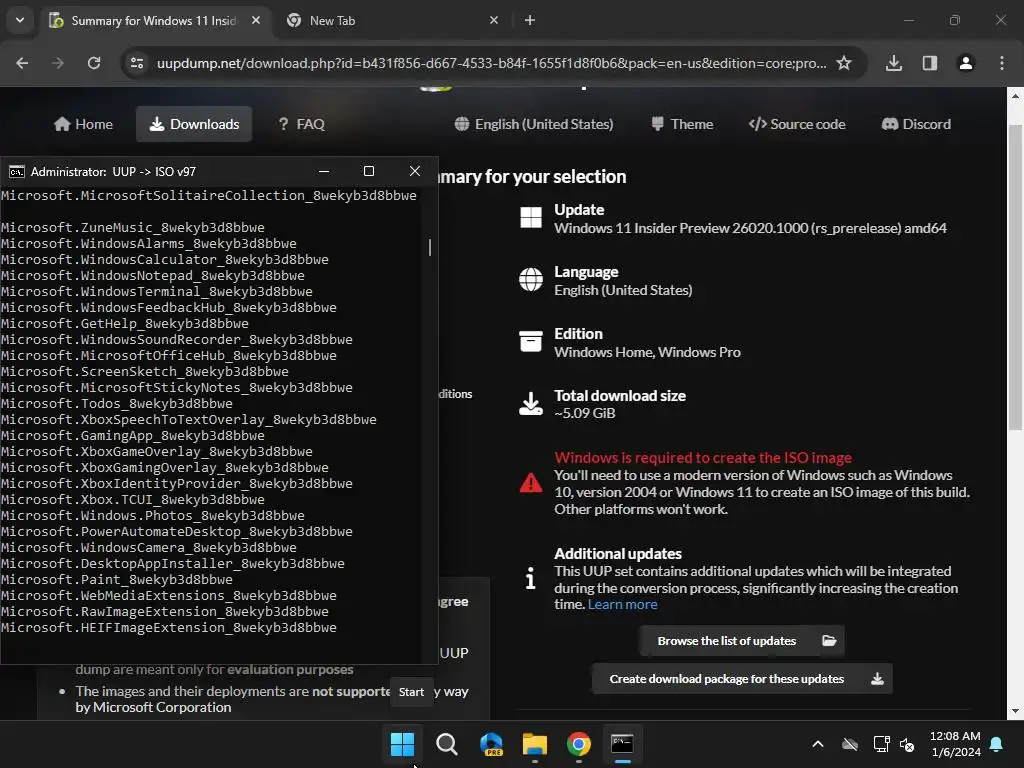Focus the uupdump.net URL address field

[491, 63]
